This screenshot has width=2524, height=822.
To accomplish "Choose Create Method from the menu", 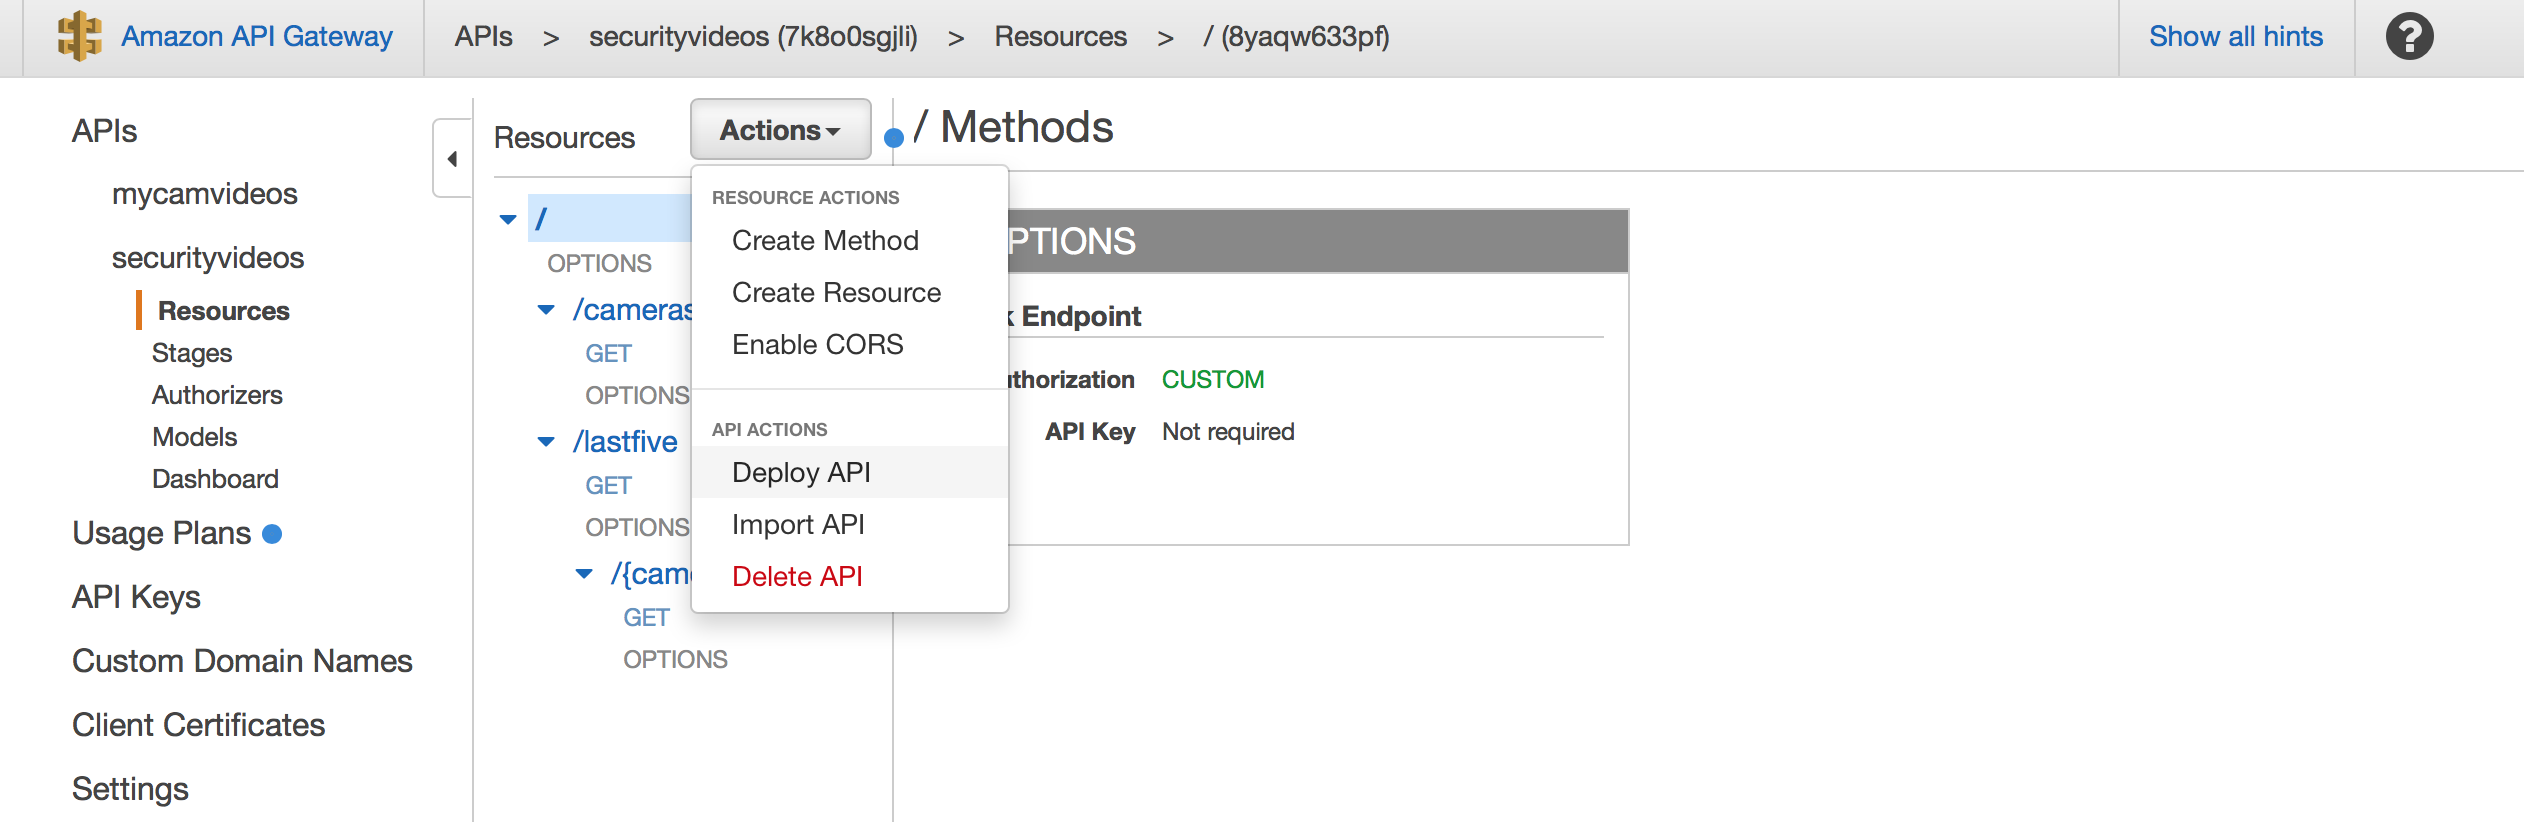I will coord(849,241).
